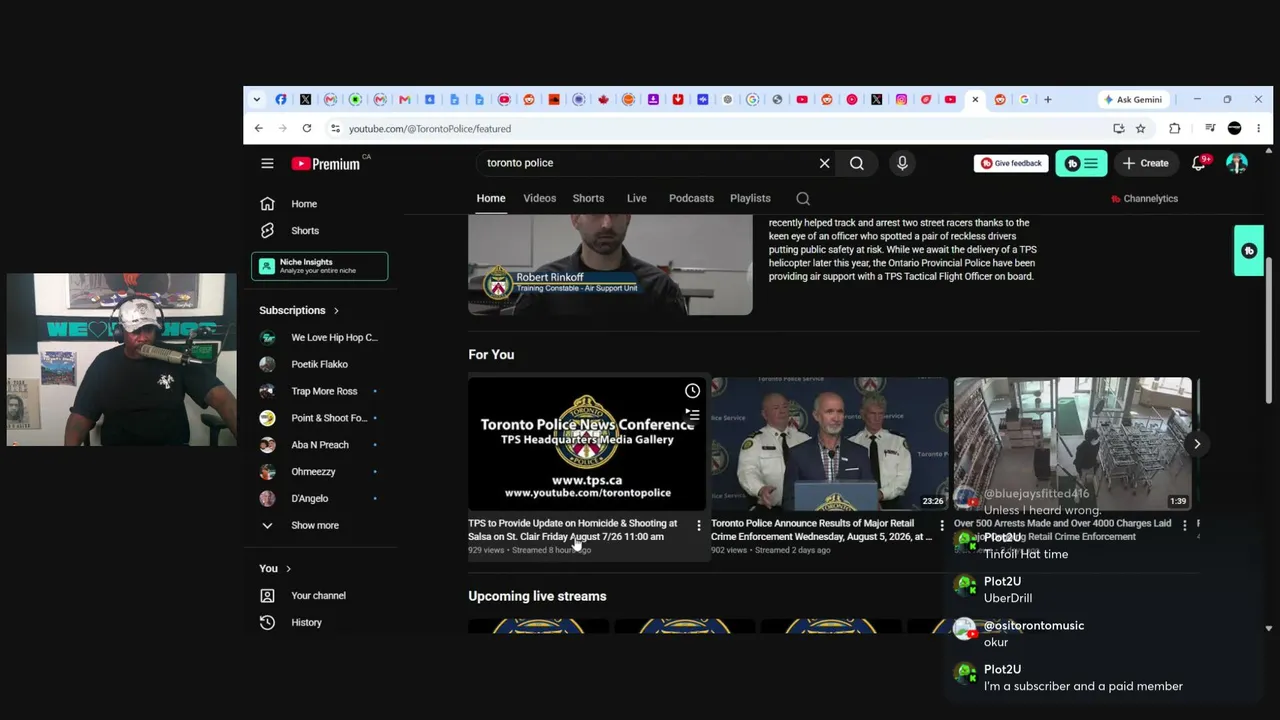The width and height of the screenshot is (1280, 720).
Task: Switch to the Live tab
Action: click(x=637, y=198)
